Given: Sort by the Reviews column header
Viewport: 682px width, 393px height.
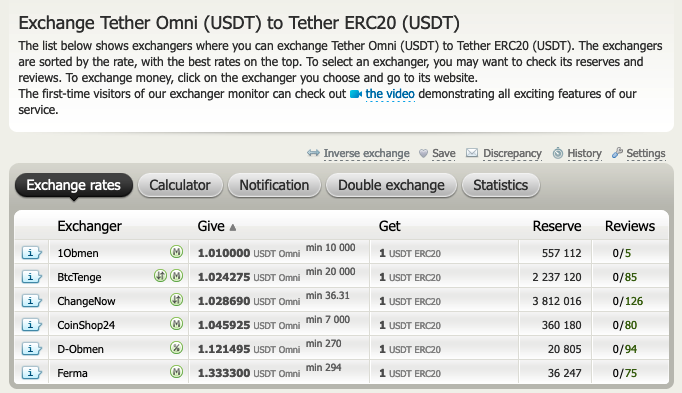Looking at the screenshot, I should coord(630,226).
